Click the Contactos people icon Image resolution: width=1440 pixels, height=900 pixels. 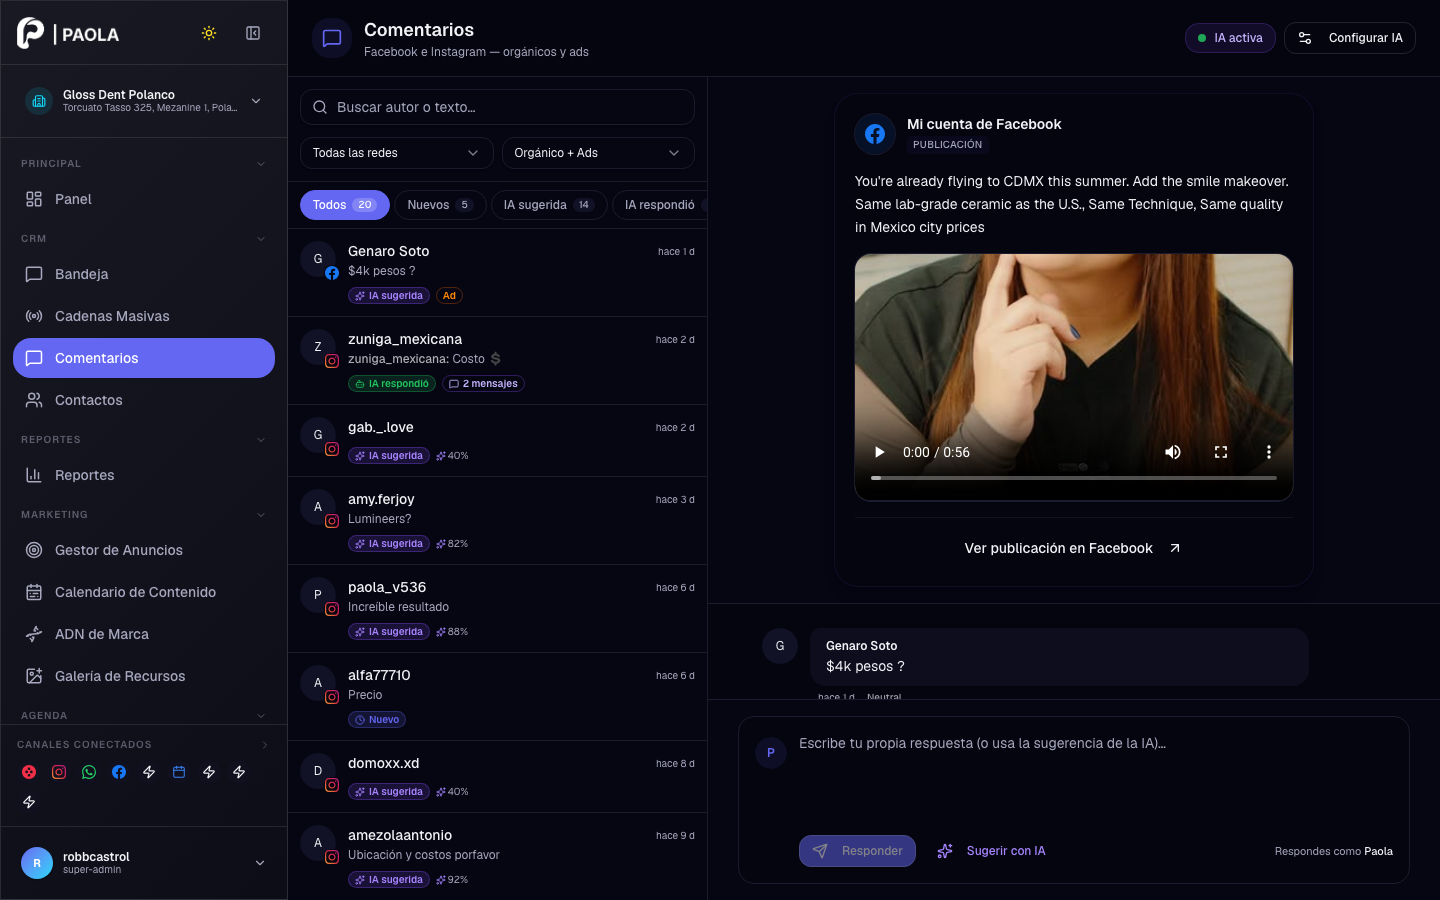click(x=34, y=400)
